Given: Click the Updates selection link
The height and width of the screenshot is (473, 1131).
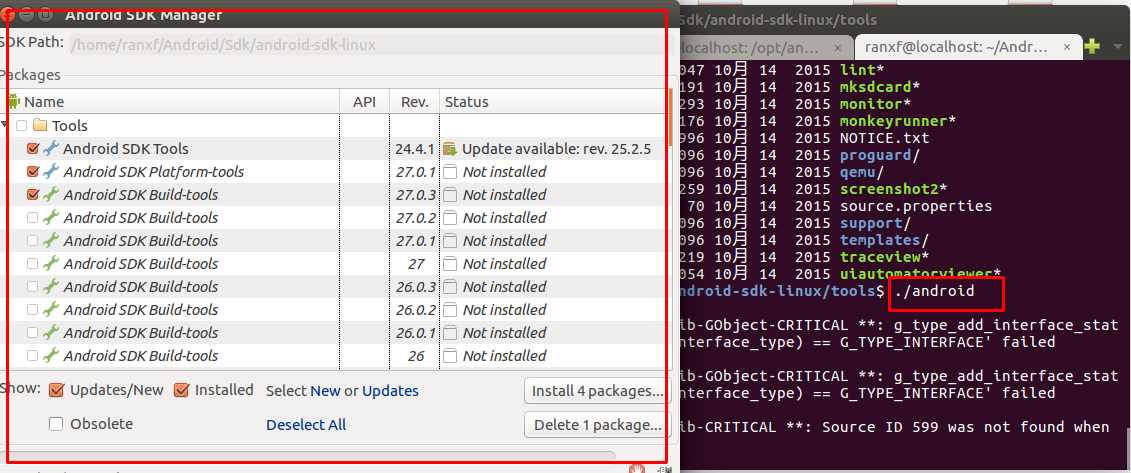Looking at the screenshot, I should click(390, 391).
